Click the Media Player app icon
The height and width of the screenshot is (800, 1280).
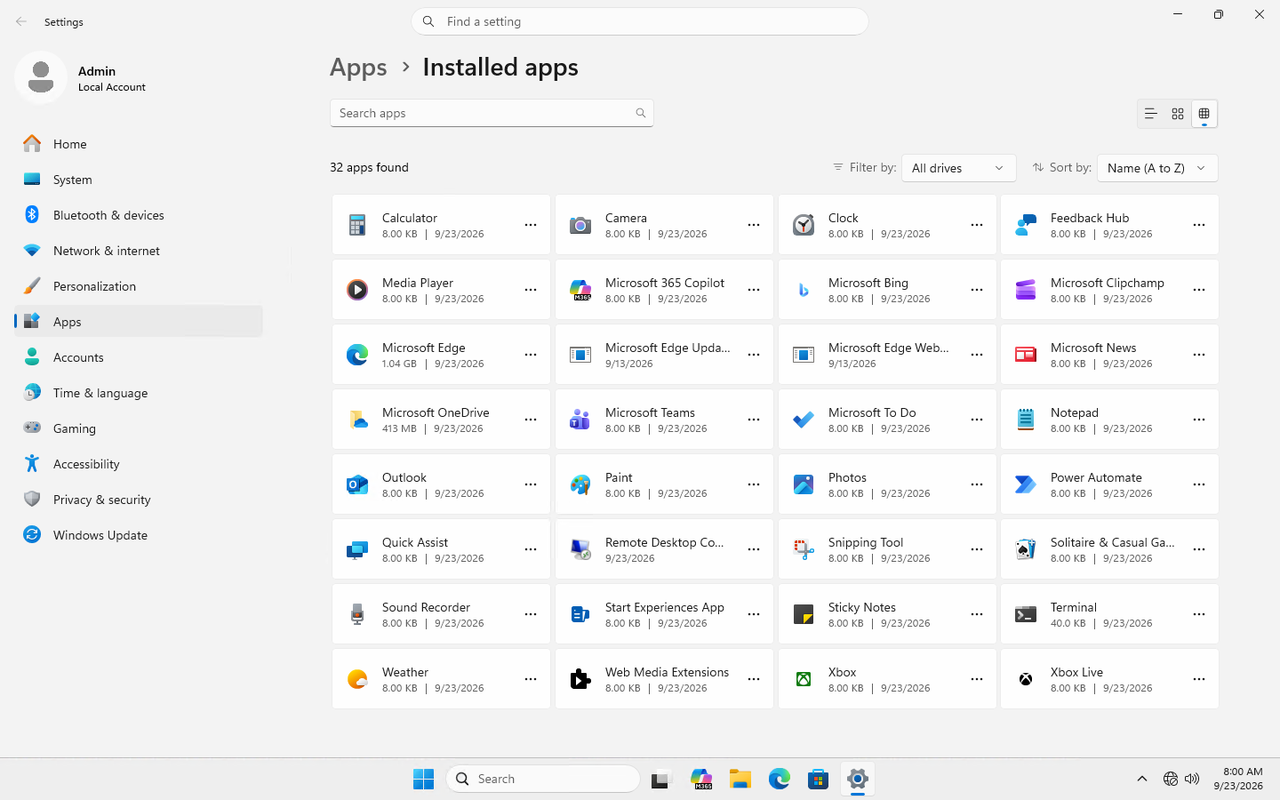coord(357,290)
